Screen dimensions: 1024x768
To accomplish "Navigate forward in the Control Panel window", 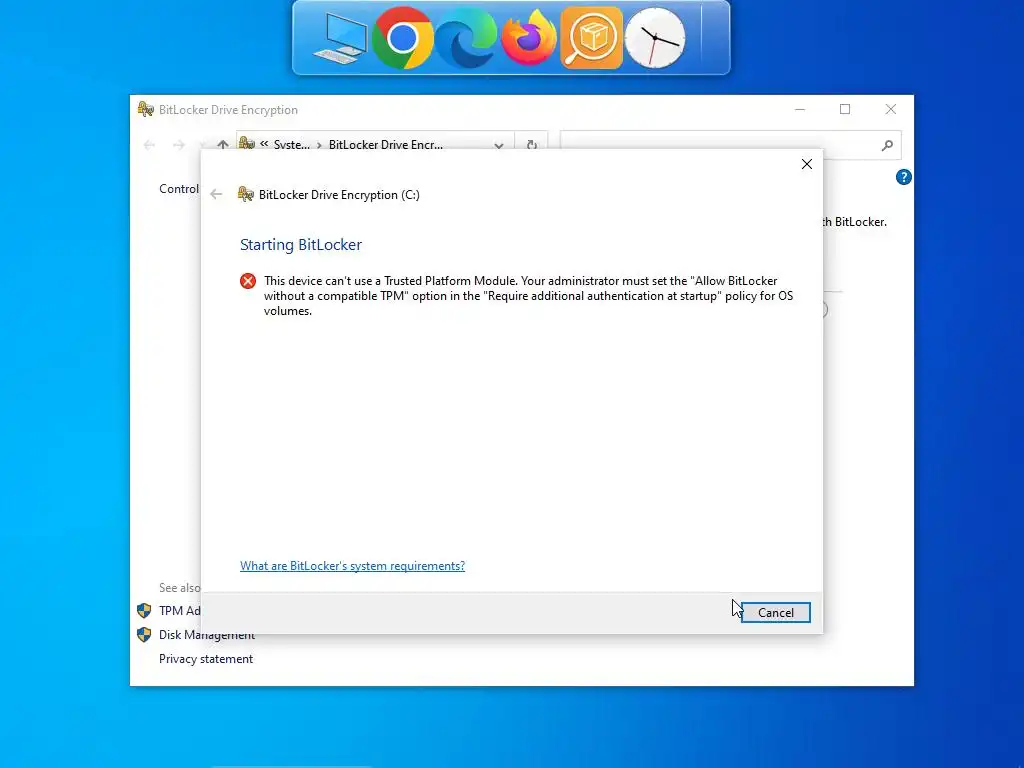I will (x=179, y=145).
